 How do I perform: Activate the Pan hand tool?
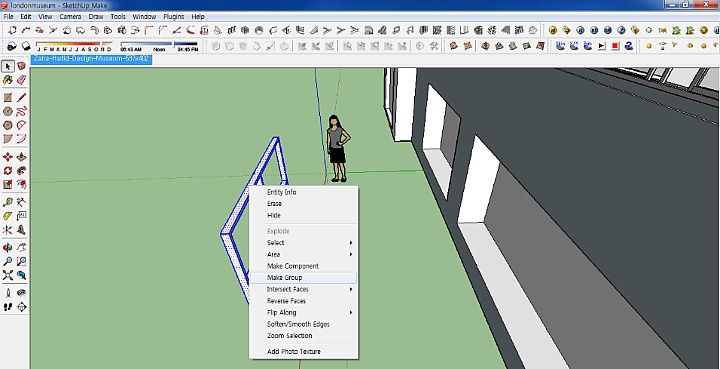point(22,248)
